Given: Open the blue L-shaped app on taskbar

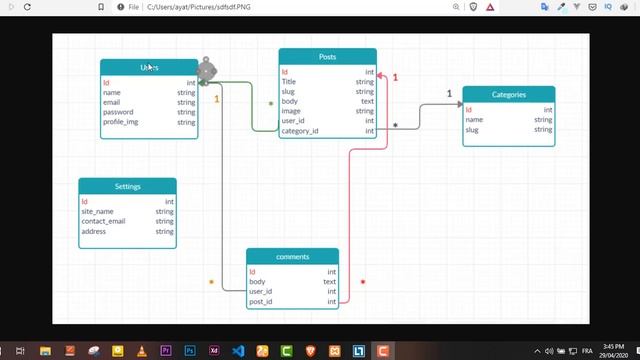Looking at the screenshot, I should point(359,351).
